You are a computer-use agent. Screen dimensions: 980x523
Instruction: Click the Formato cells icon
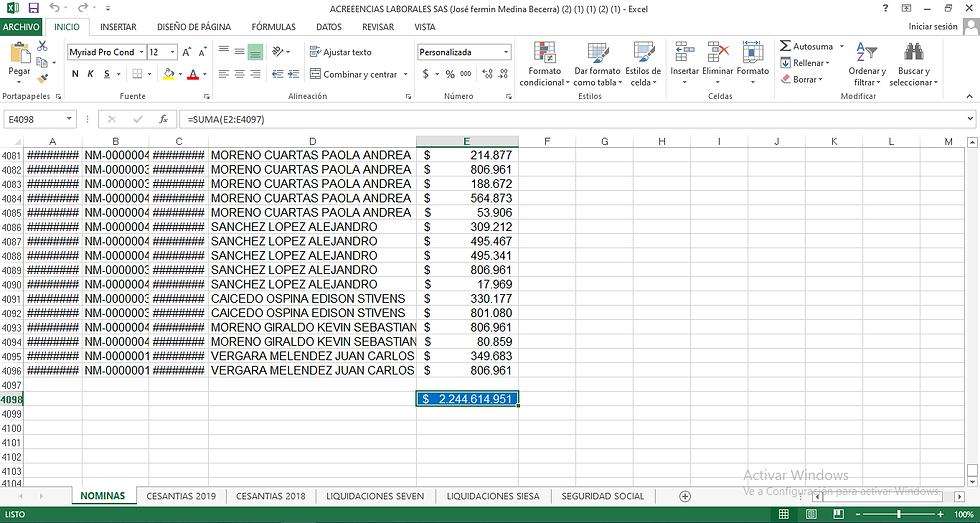click(752, 52)
